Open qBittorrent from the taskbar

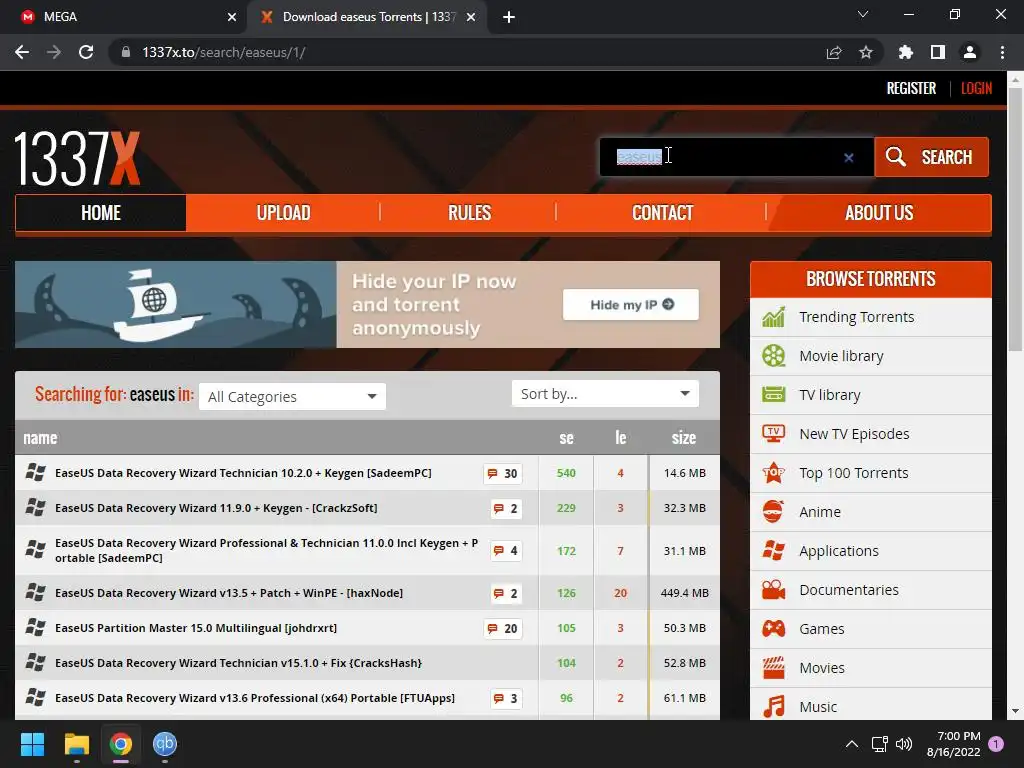tap(165, 744)
